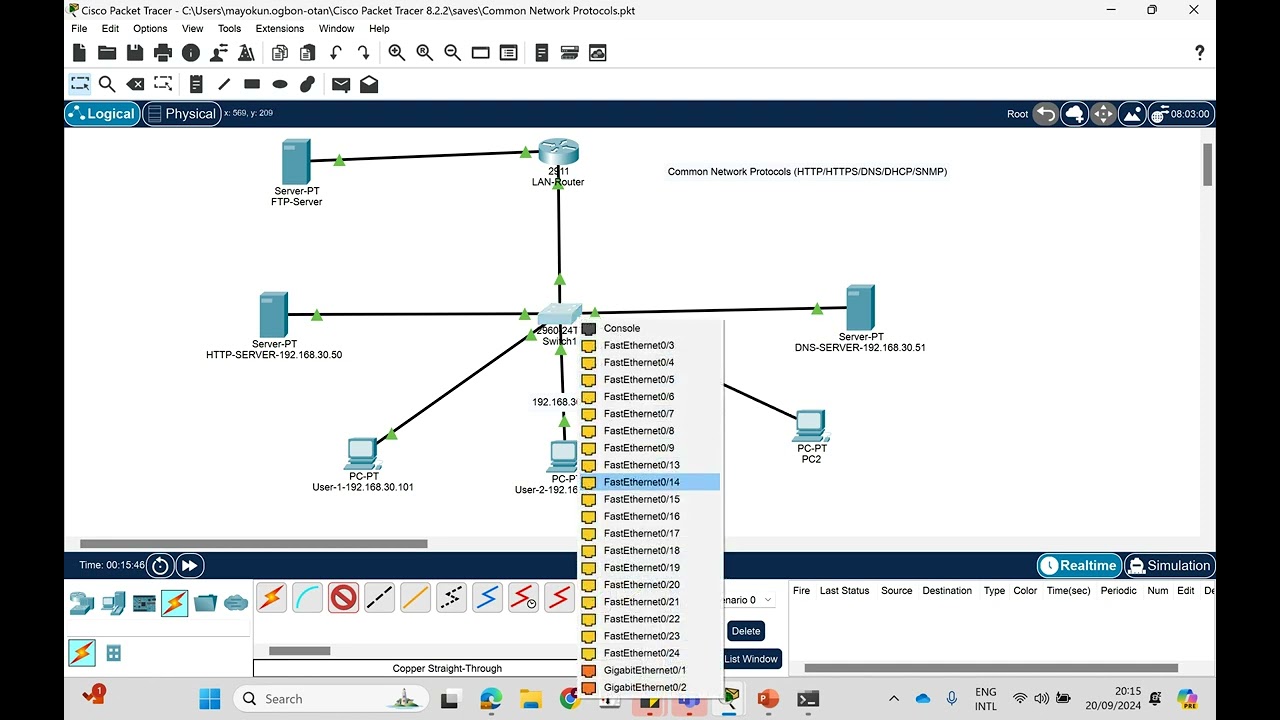Switch to Logical workspace view
Image resolution: width=1280 pixels, height=720 pixels.
[x=101, y=114]
